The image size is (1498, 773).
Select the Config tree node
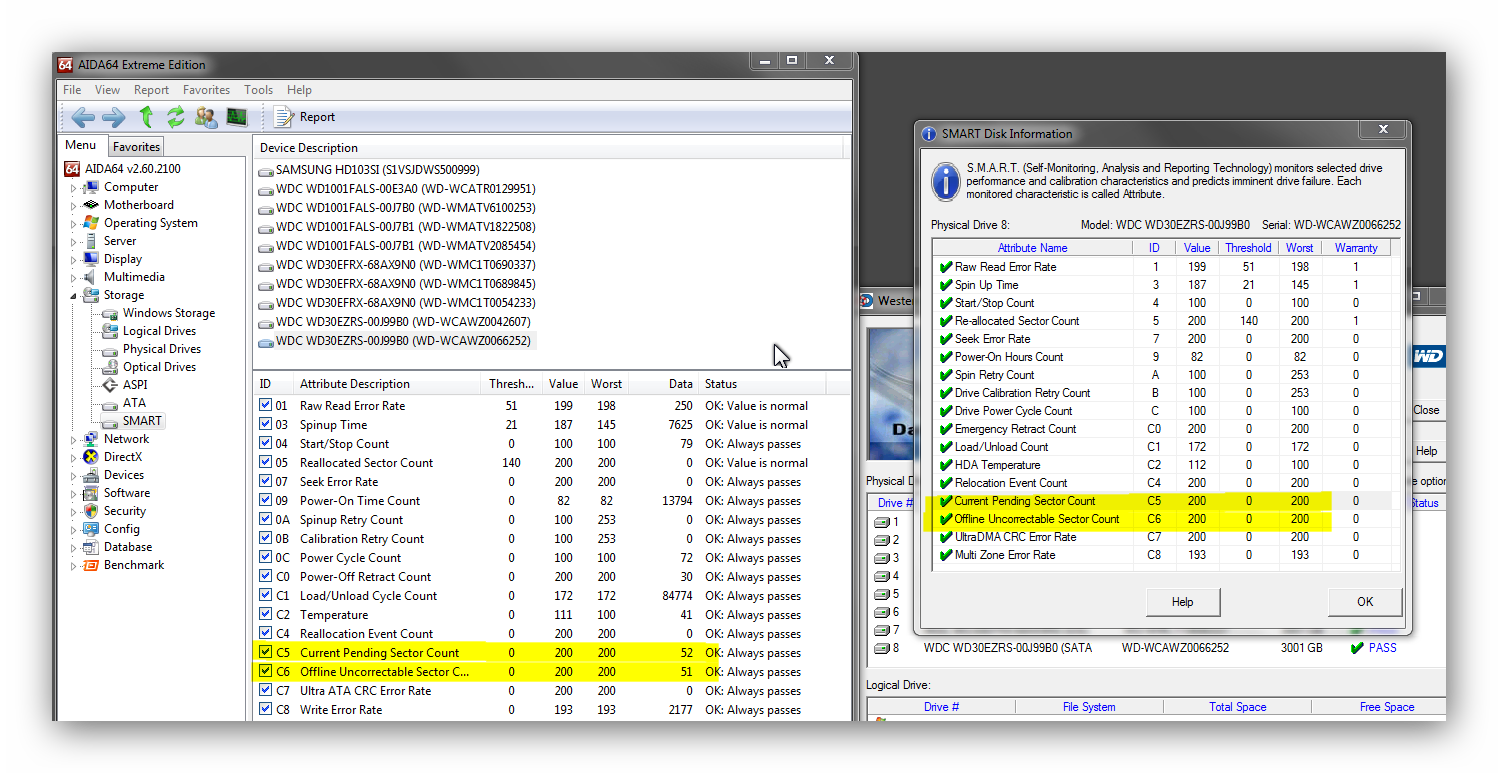pyautogui.click(x=122, y=529)
